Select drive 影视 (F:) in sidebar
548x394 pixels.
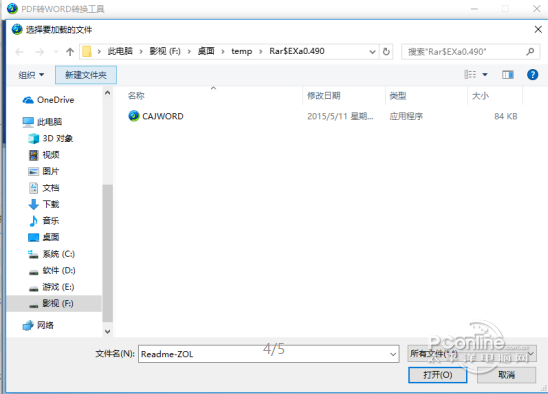54,303
